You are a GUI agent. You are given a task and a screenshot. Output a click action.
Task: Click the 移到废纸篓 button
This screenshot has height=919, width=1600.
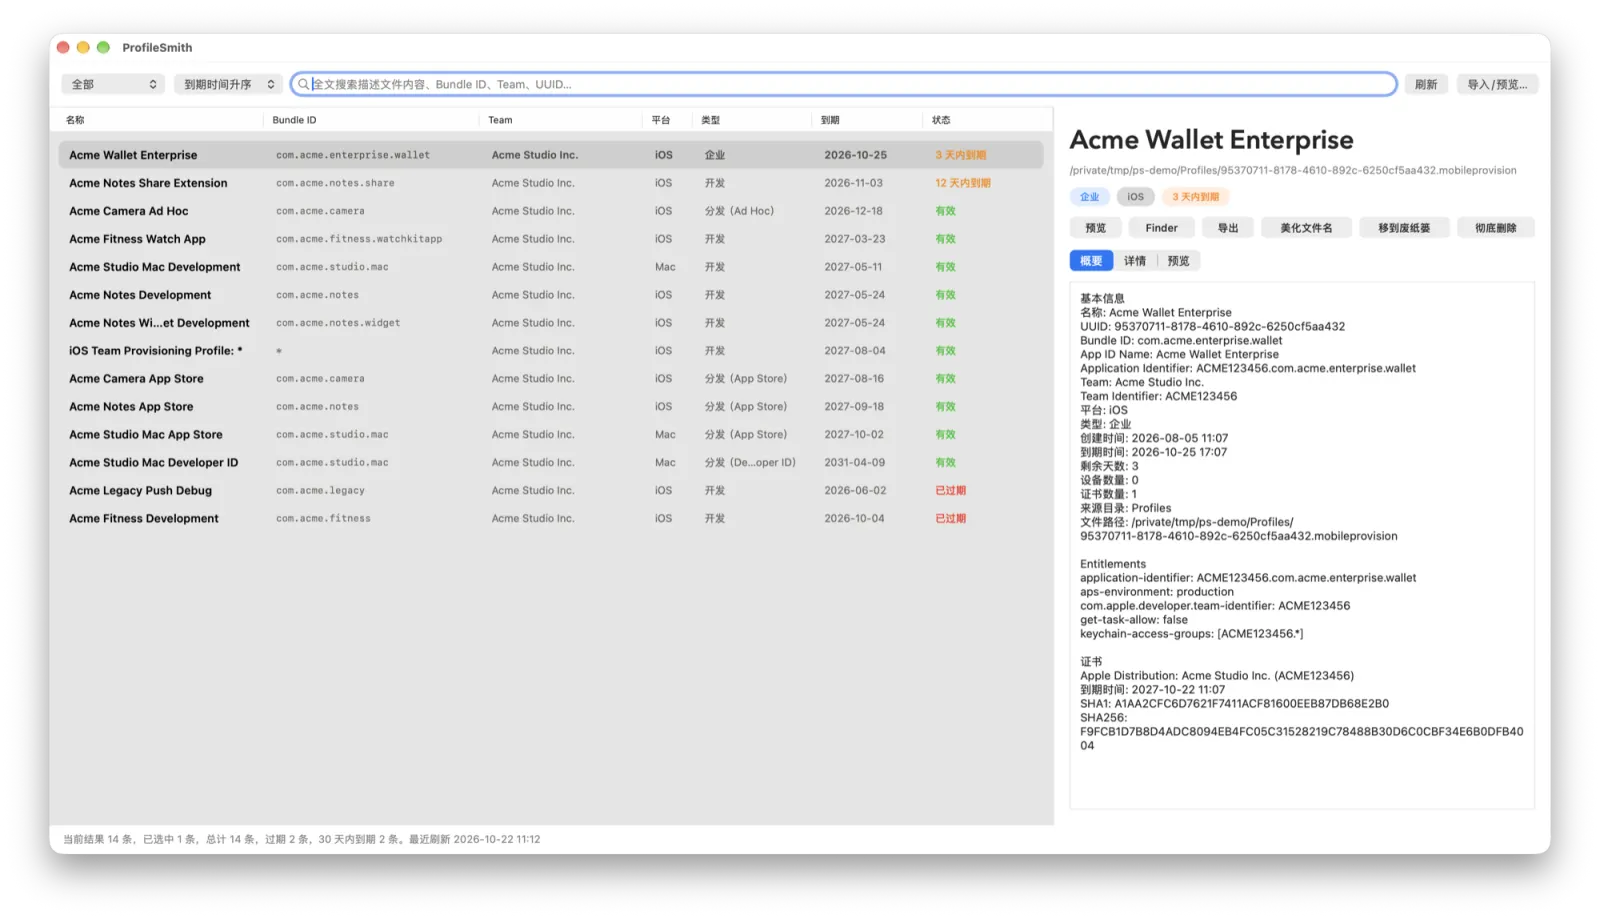pos(1404,228)
